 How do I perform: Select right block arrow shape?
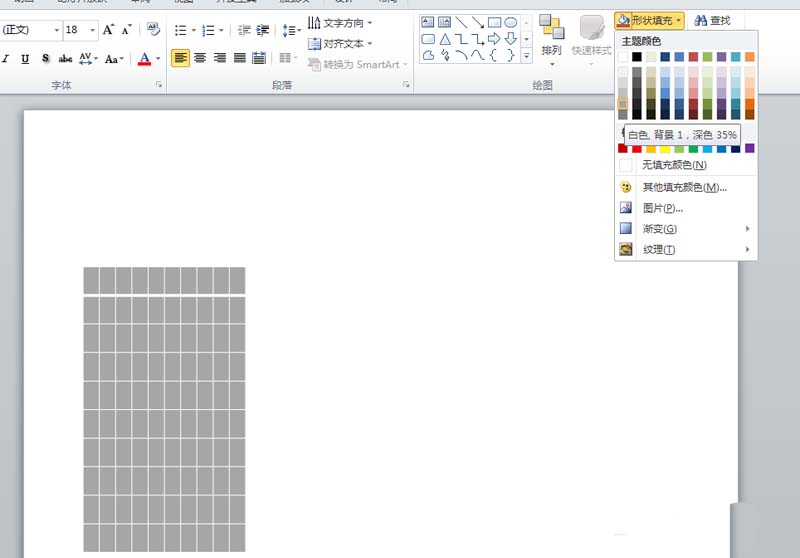494,39
